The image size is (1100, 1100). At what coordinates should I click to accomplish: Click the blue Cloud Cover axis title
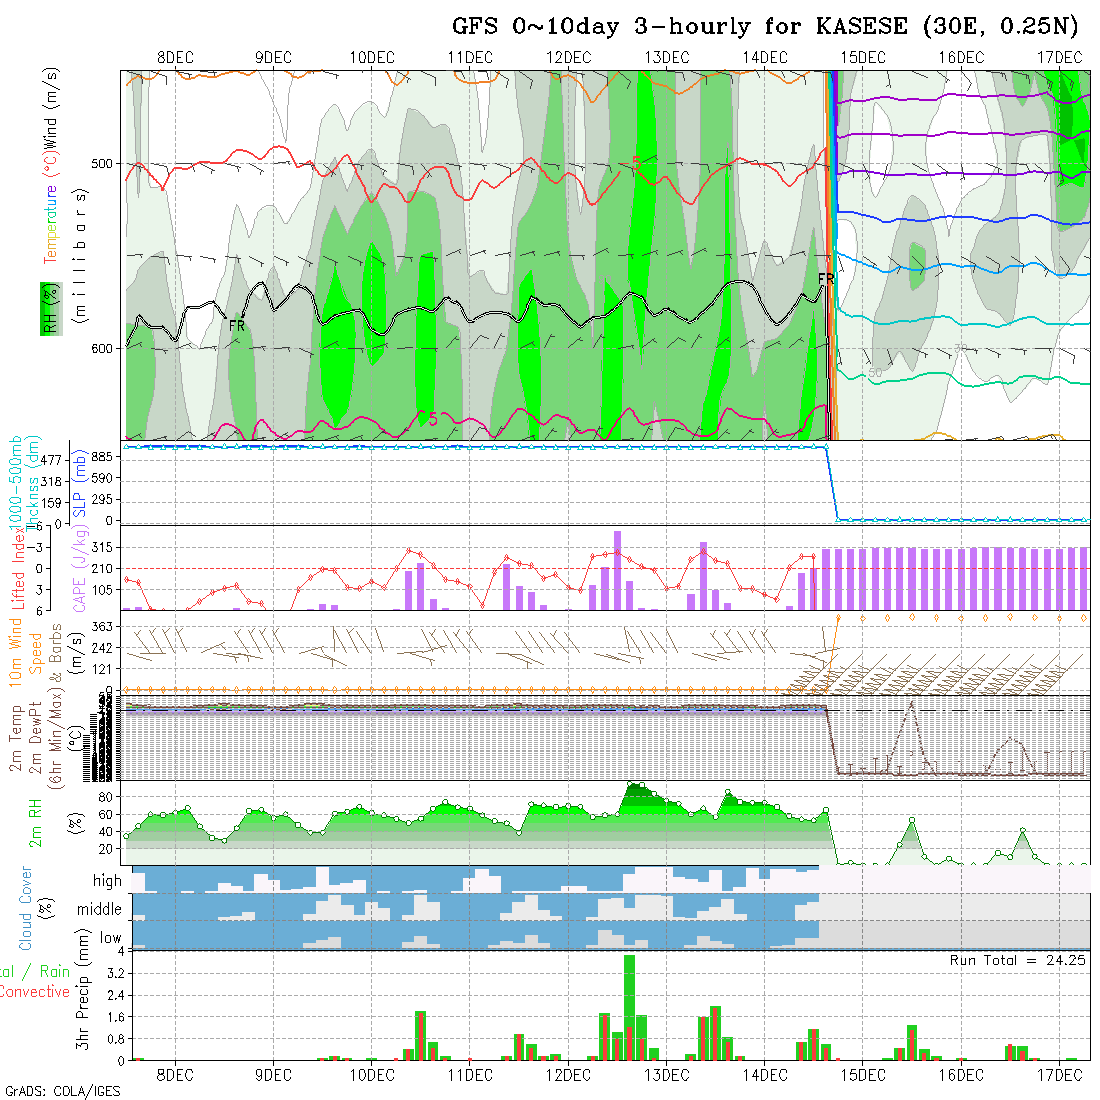[x=26, y=908]
